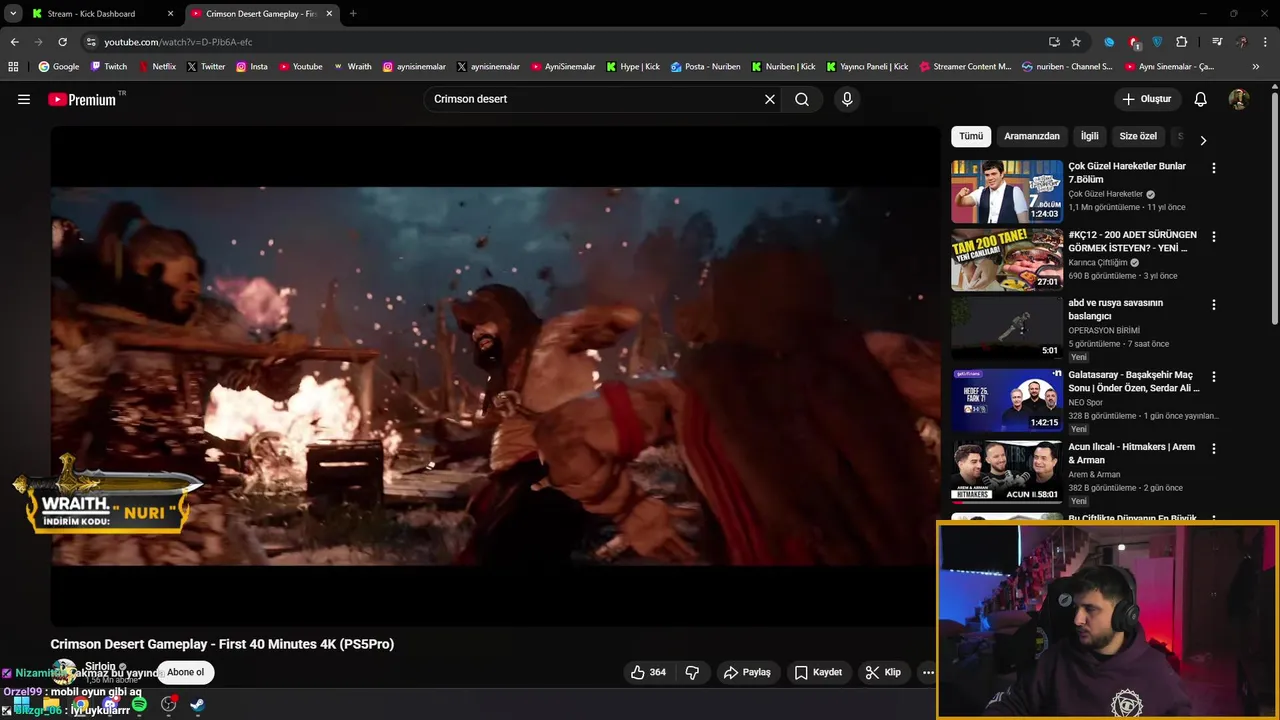Click the magnifier search button

(x=802, y=99)
